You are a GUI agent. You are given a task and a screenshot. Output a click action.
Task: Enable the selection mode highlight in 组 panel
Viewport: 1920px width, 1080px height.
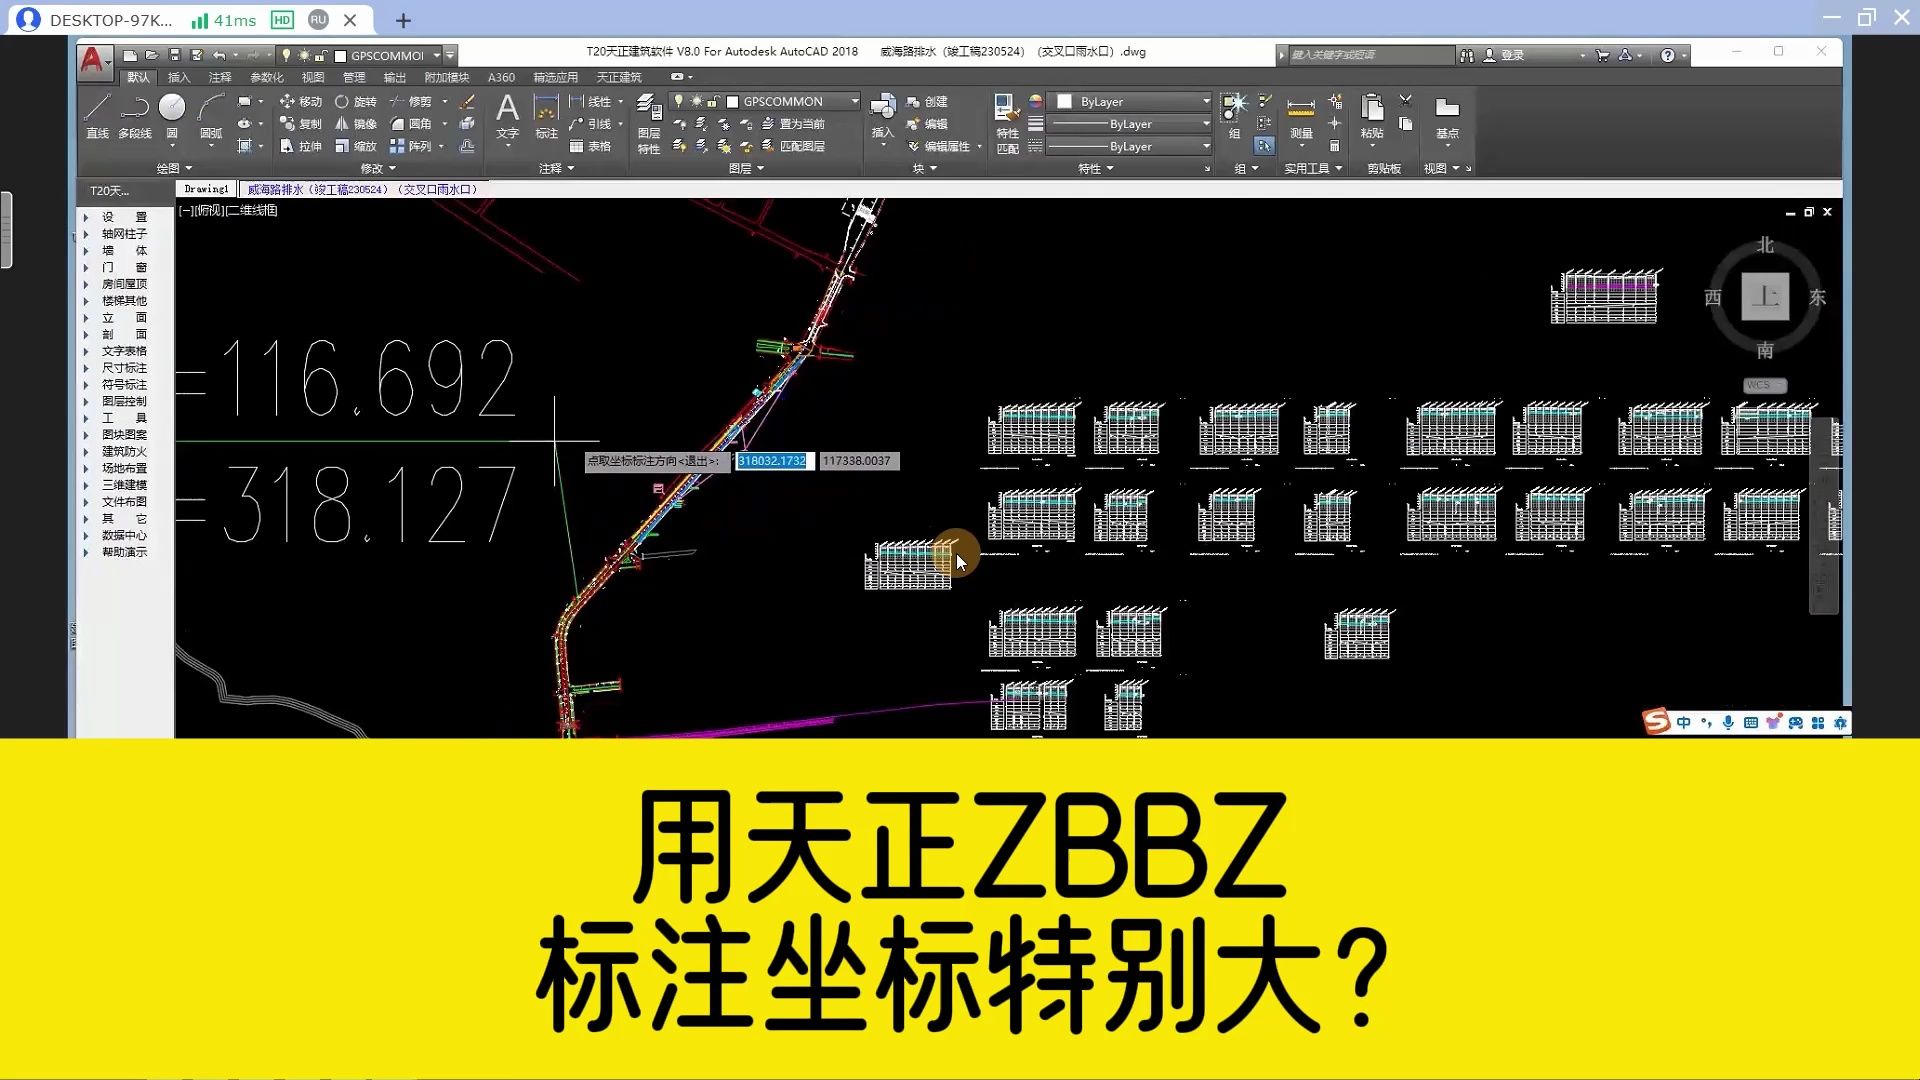tap(1263, 146)
